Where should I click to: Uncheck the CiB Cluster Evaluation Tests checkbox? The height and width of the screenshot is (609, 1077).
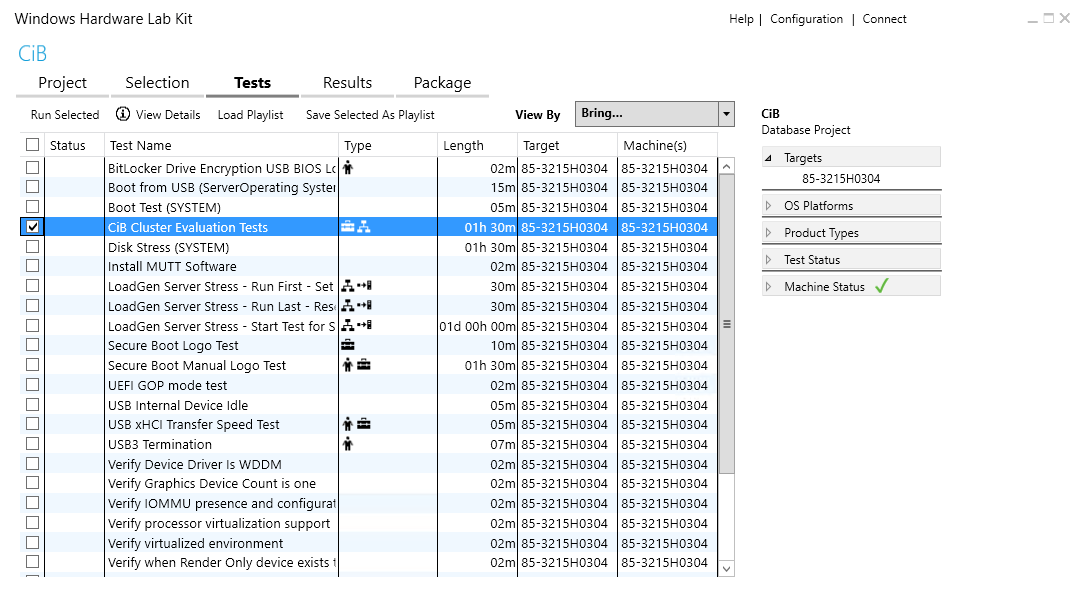(33, 227)
